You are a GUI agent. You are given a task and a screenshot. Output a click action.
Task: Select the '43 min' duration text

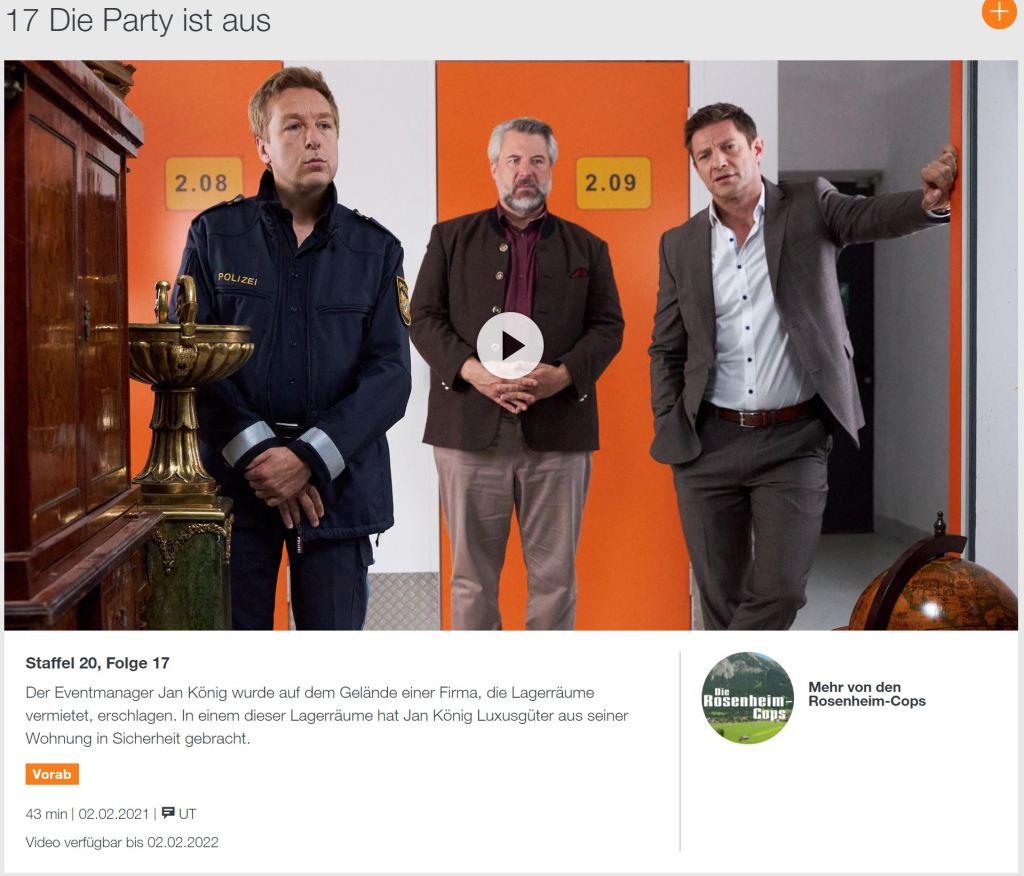point(46,814)
